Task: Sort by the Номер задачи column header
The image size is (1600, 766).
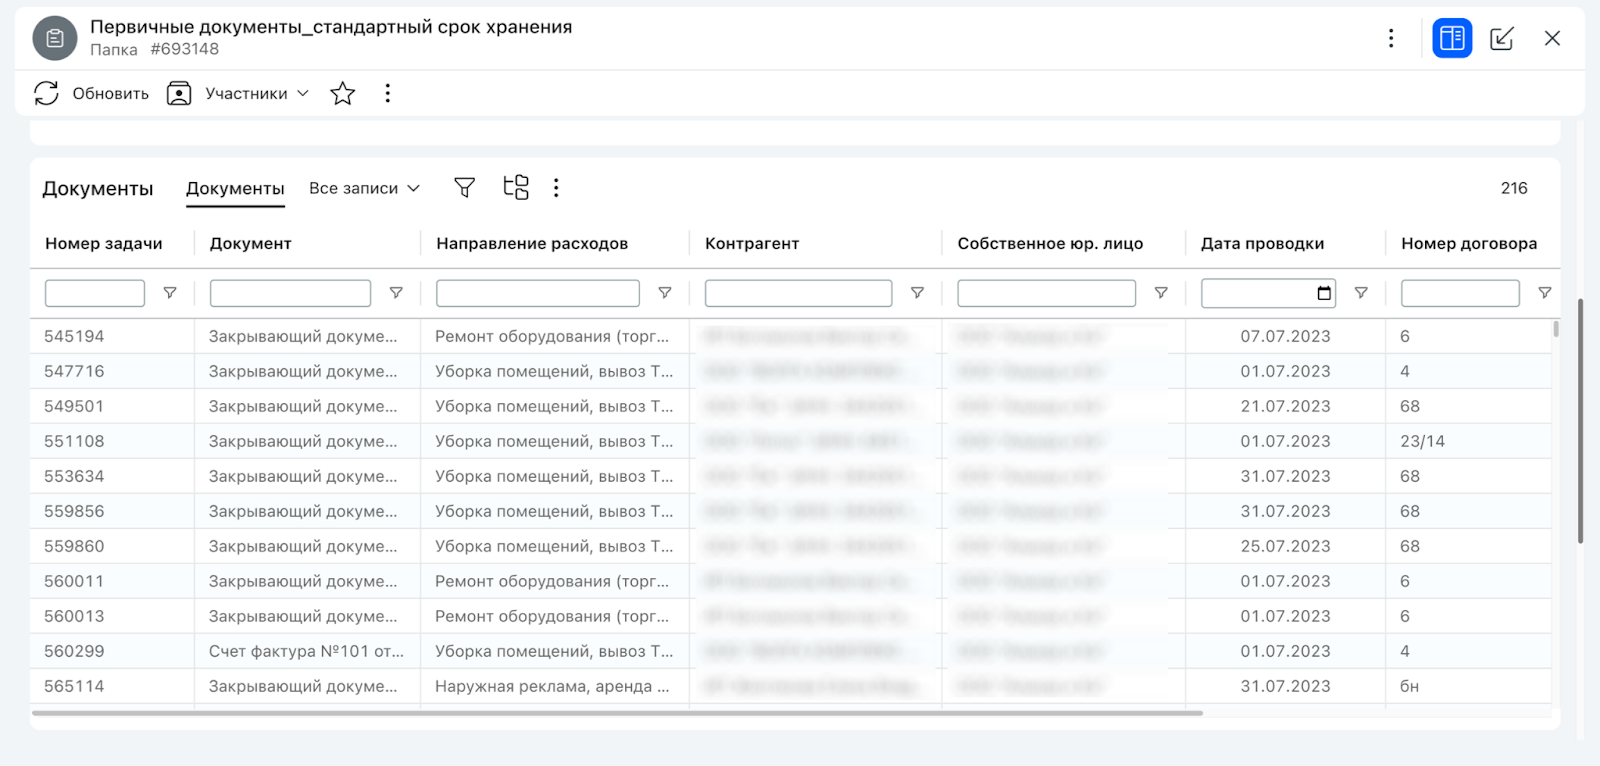Action: [x=104, y=243]
